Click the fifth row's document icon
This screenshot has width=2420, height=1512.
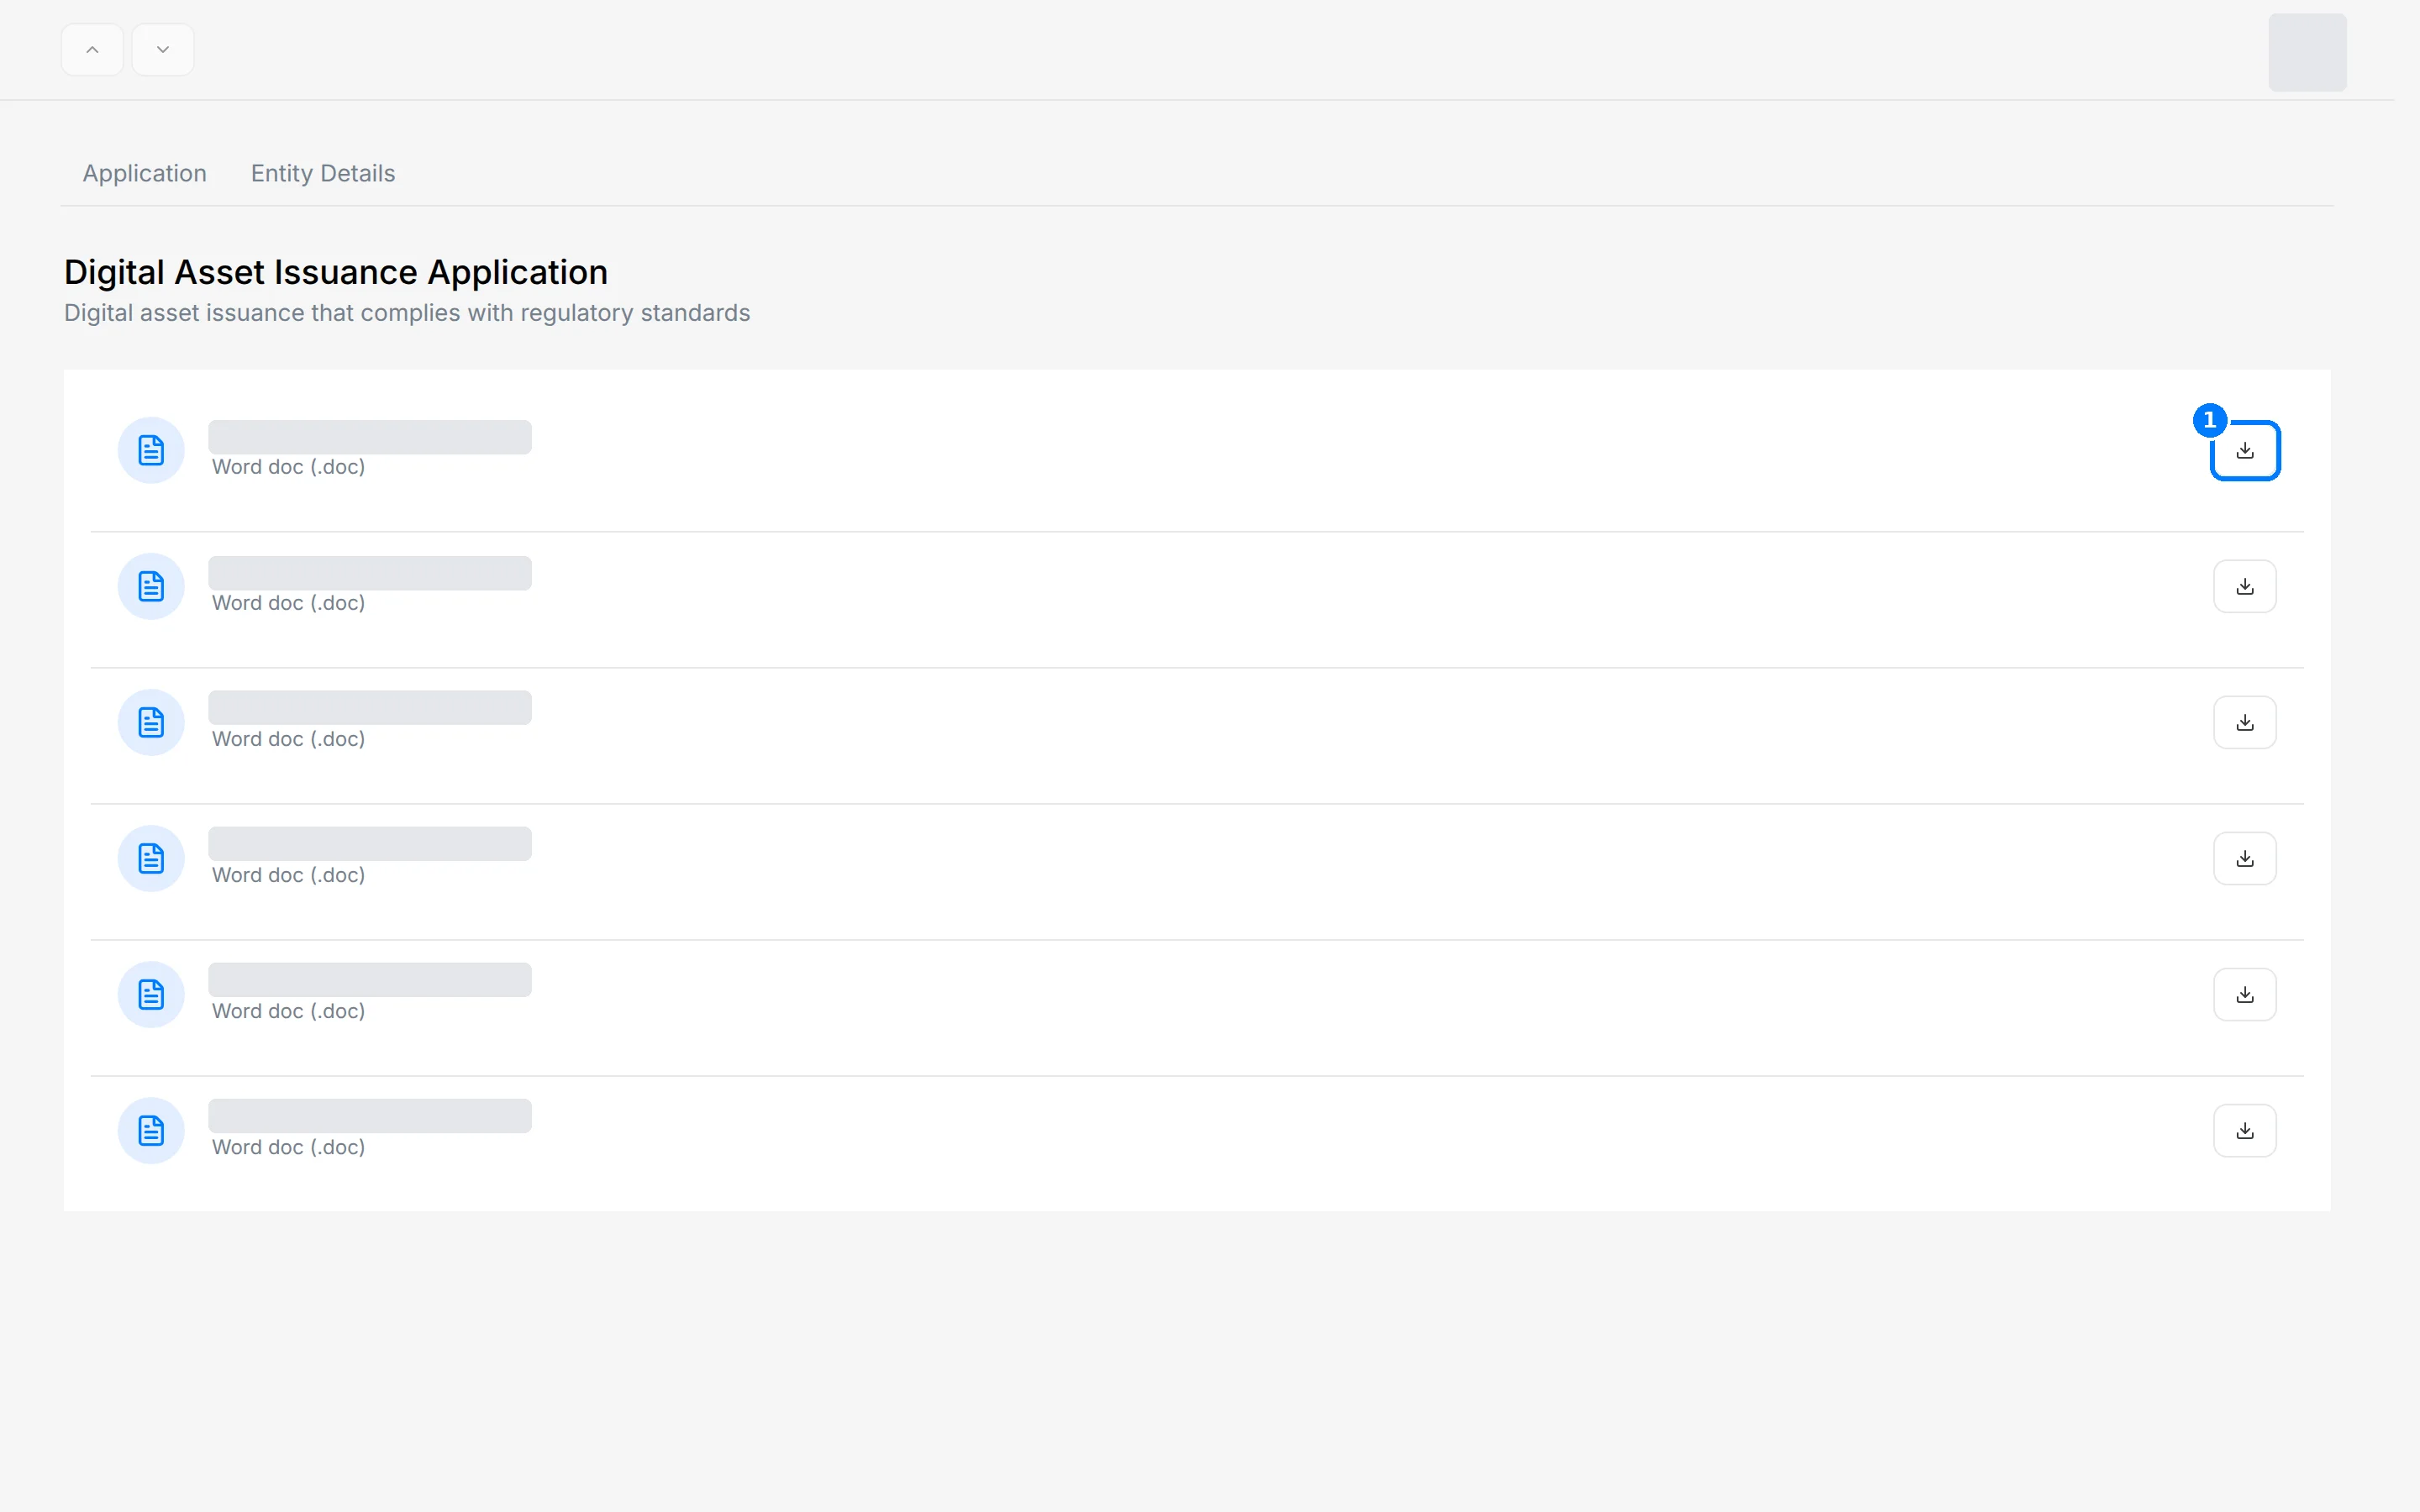(x=151, y=994)
